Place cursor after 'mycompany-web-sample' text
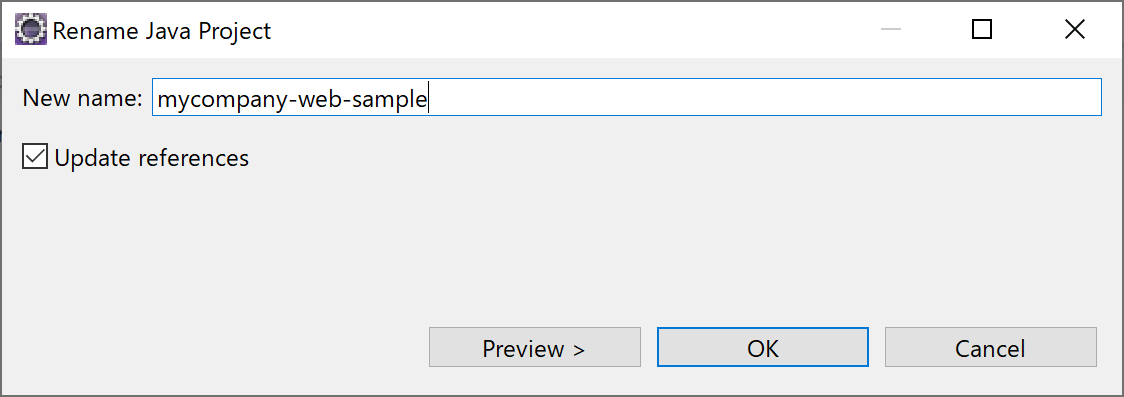Viewport: 1124px width, 397px height. 428,98
